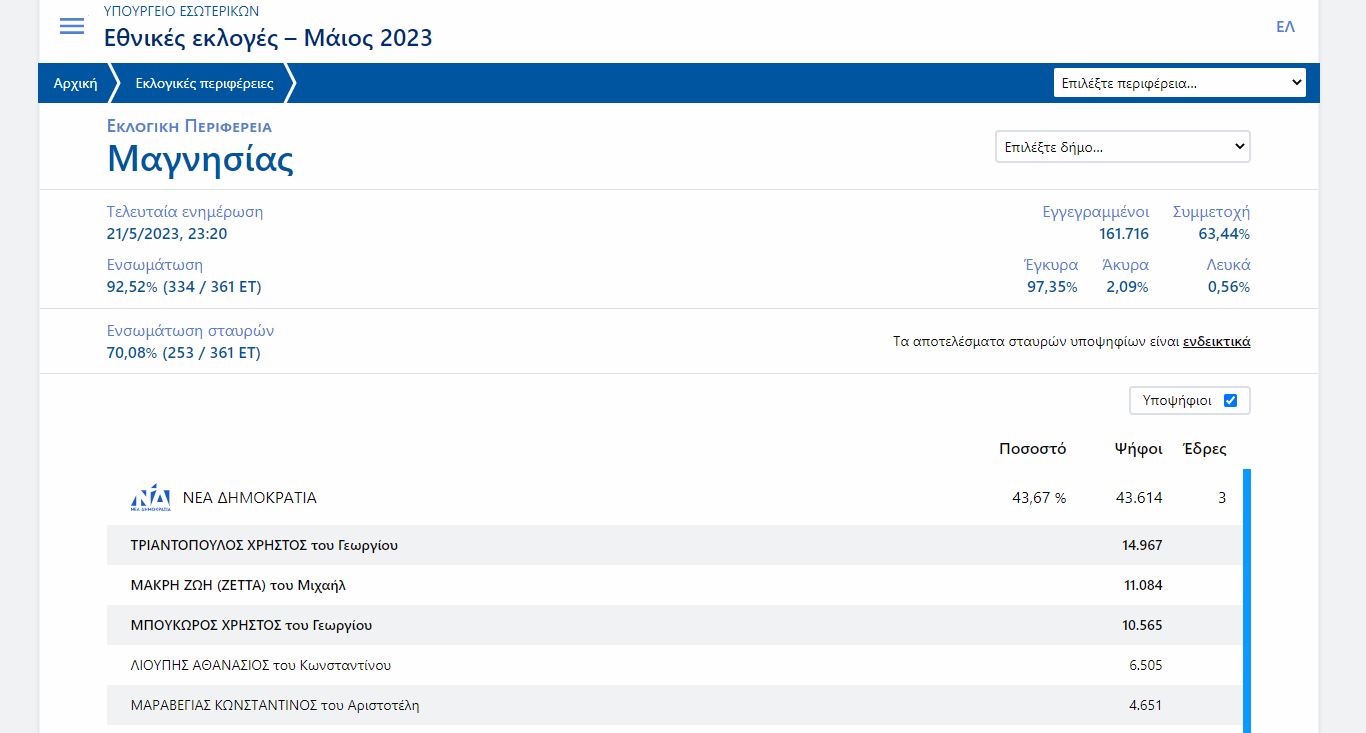
Task: Click the 6.505 vote count
Action: (1145, 665)
